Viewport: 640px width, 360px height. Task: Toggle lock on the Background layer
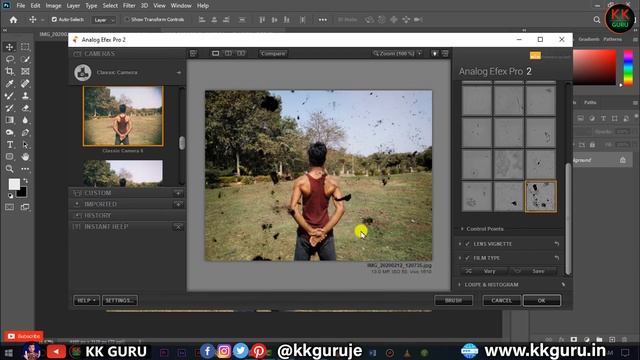click(x=622, y=160)
